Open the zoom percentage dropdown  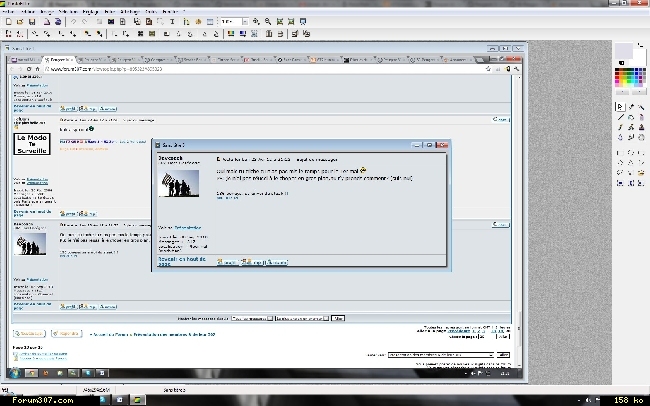pyautogui.click(x=245, y=21)
